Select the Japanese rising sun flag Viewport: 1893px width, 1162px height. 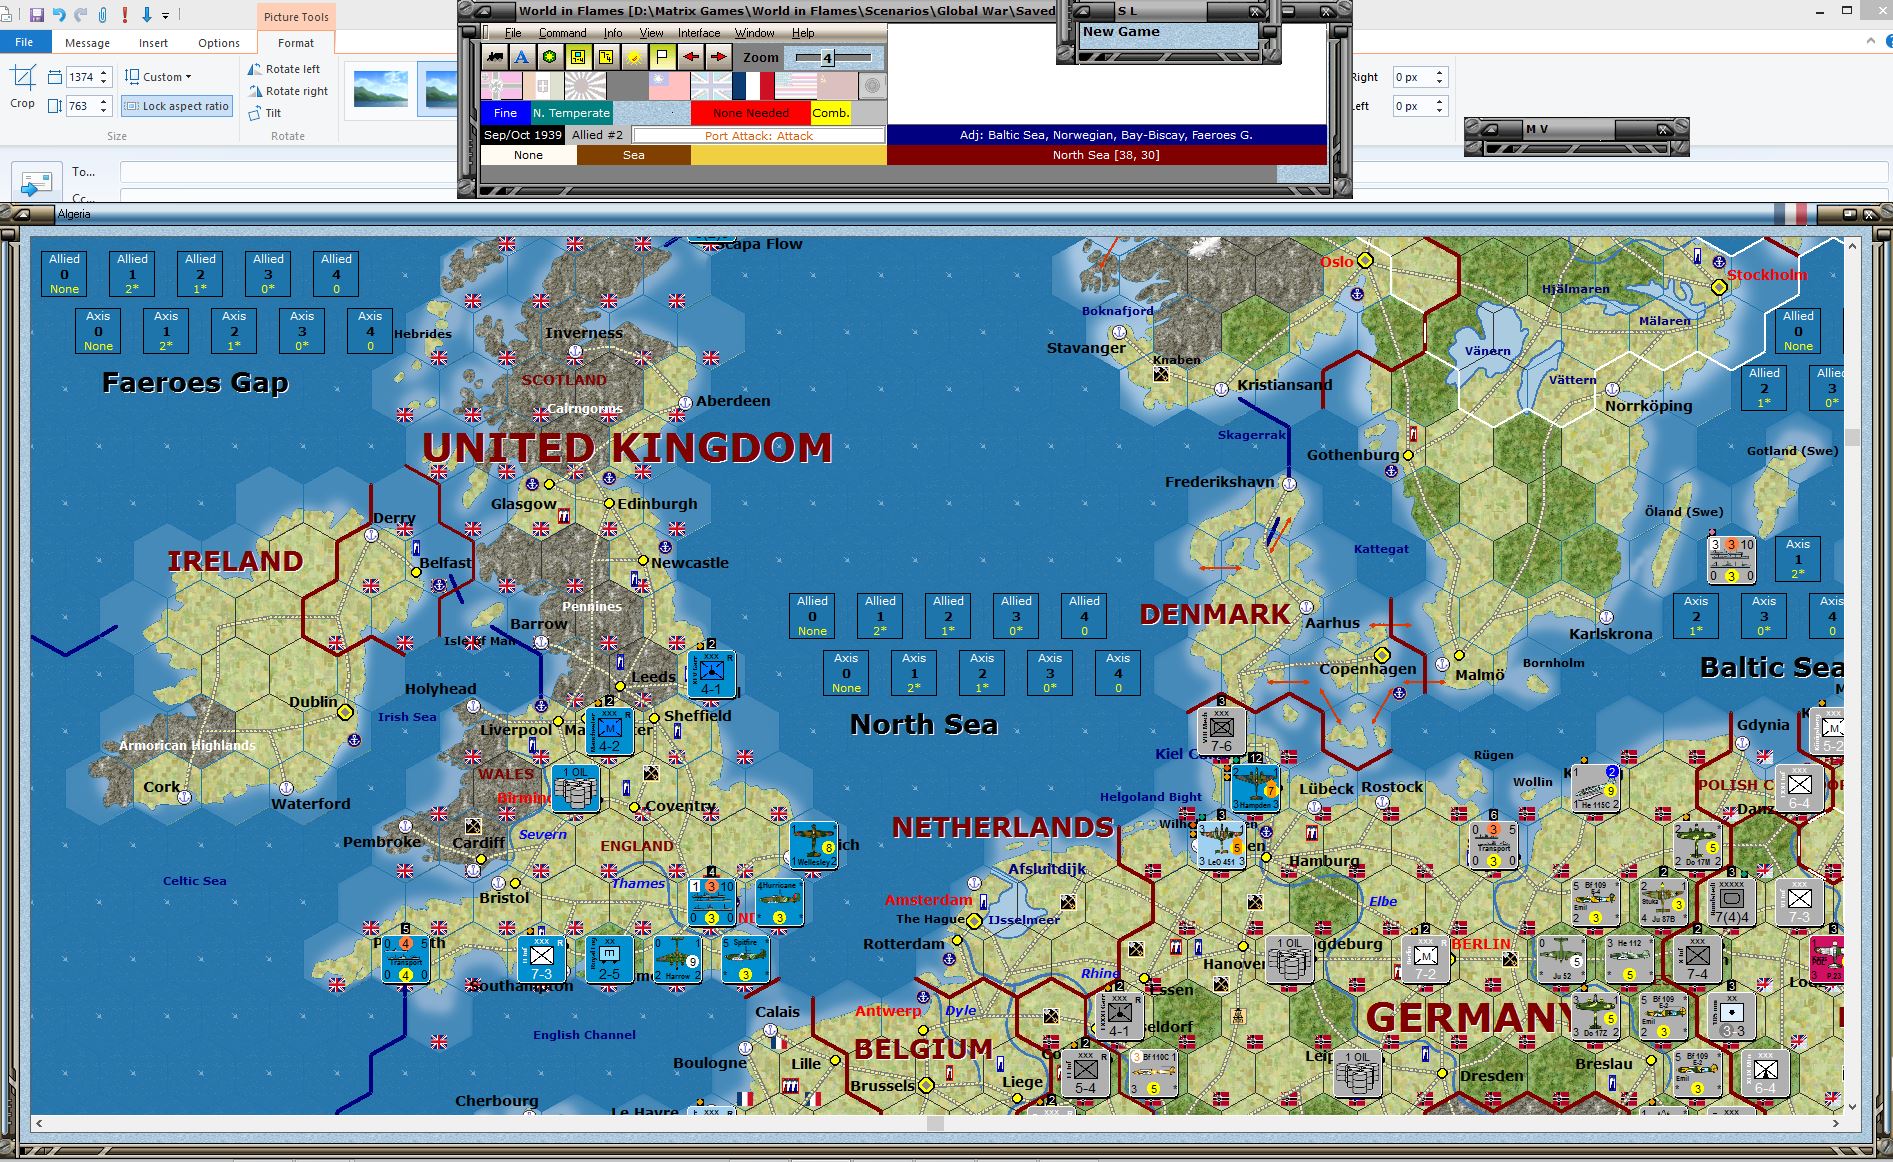tap(585, 86)
